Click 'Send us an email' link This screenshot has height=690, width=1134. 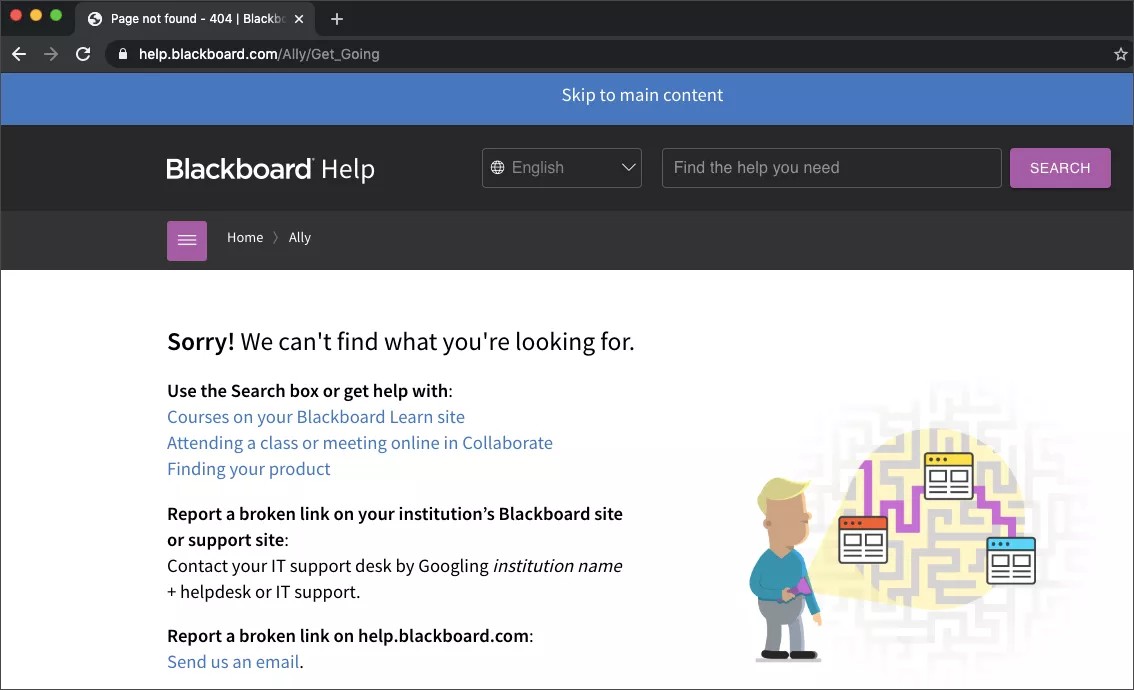tap(233, 662)
